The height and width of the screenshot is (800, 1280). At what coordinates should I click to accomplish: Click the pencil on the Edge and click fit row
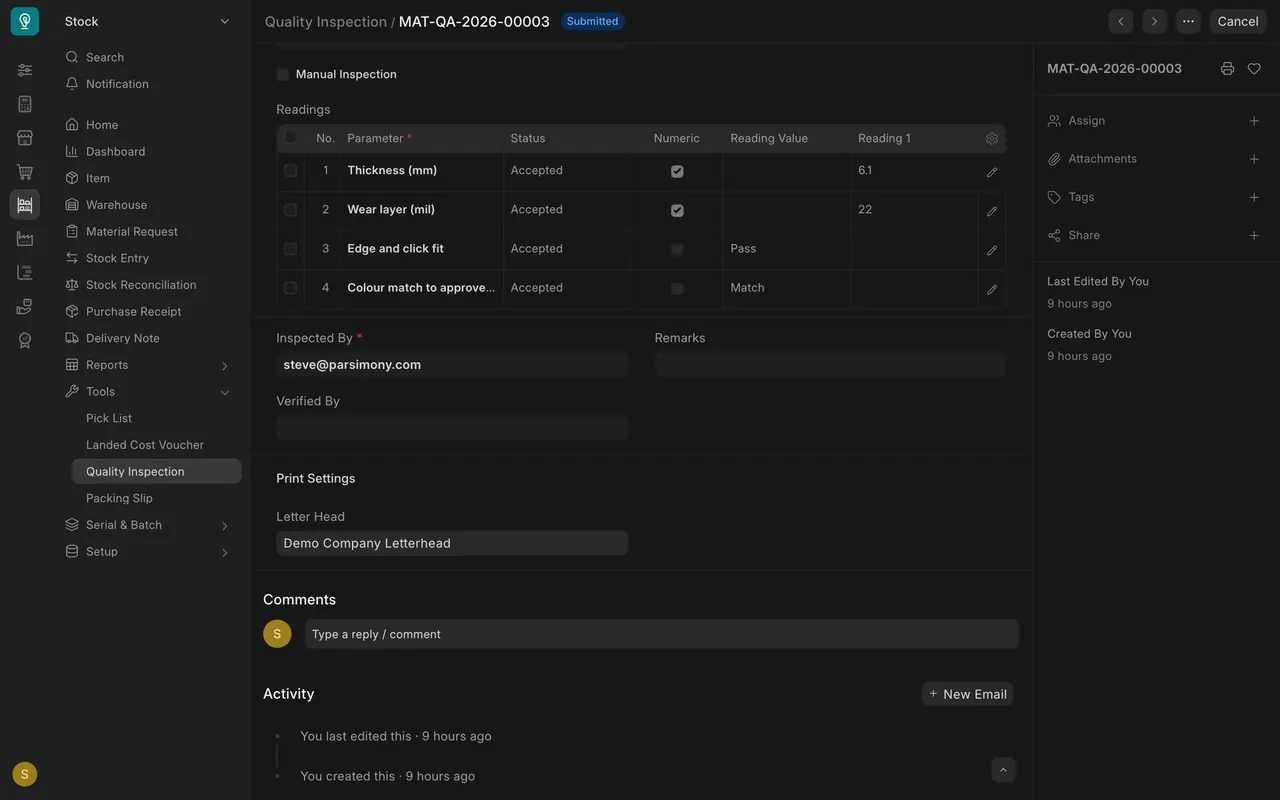(992, 250)
